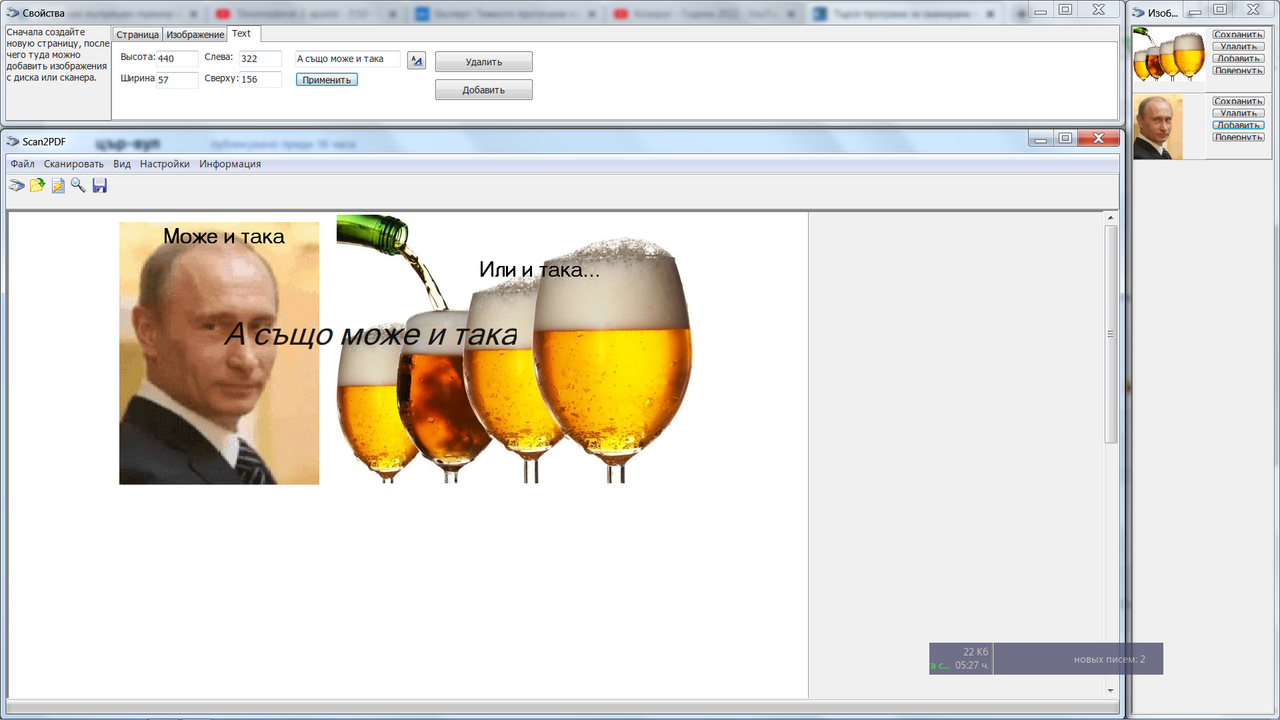
Task: Click the Применить button
Action: tap(327, 80)
